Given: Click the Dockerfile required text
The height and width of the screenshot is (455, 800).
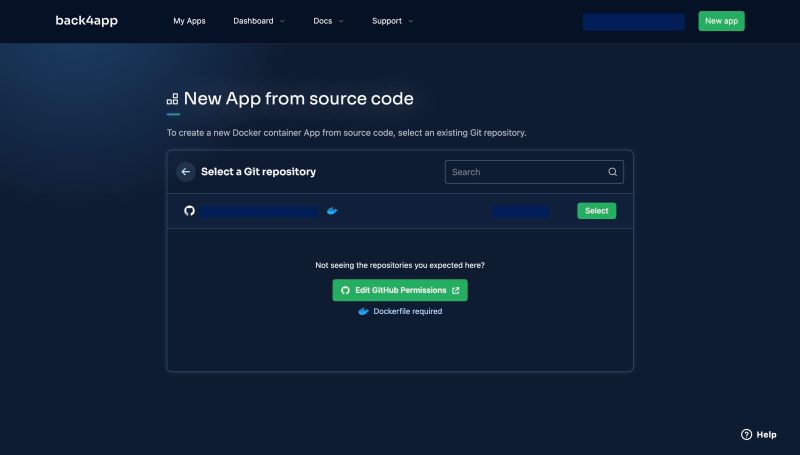Looking at the screenshot, I should [x=408, y=311].
